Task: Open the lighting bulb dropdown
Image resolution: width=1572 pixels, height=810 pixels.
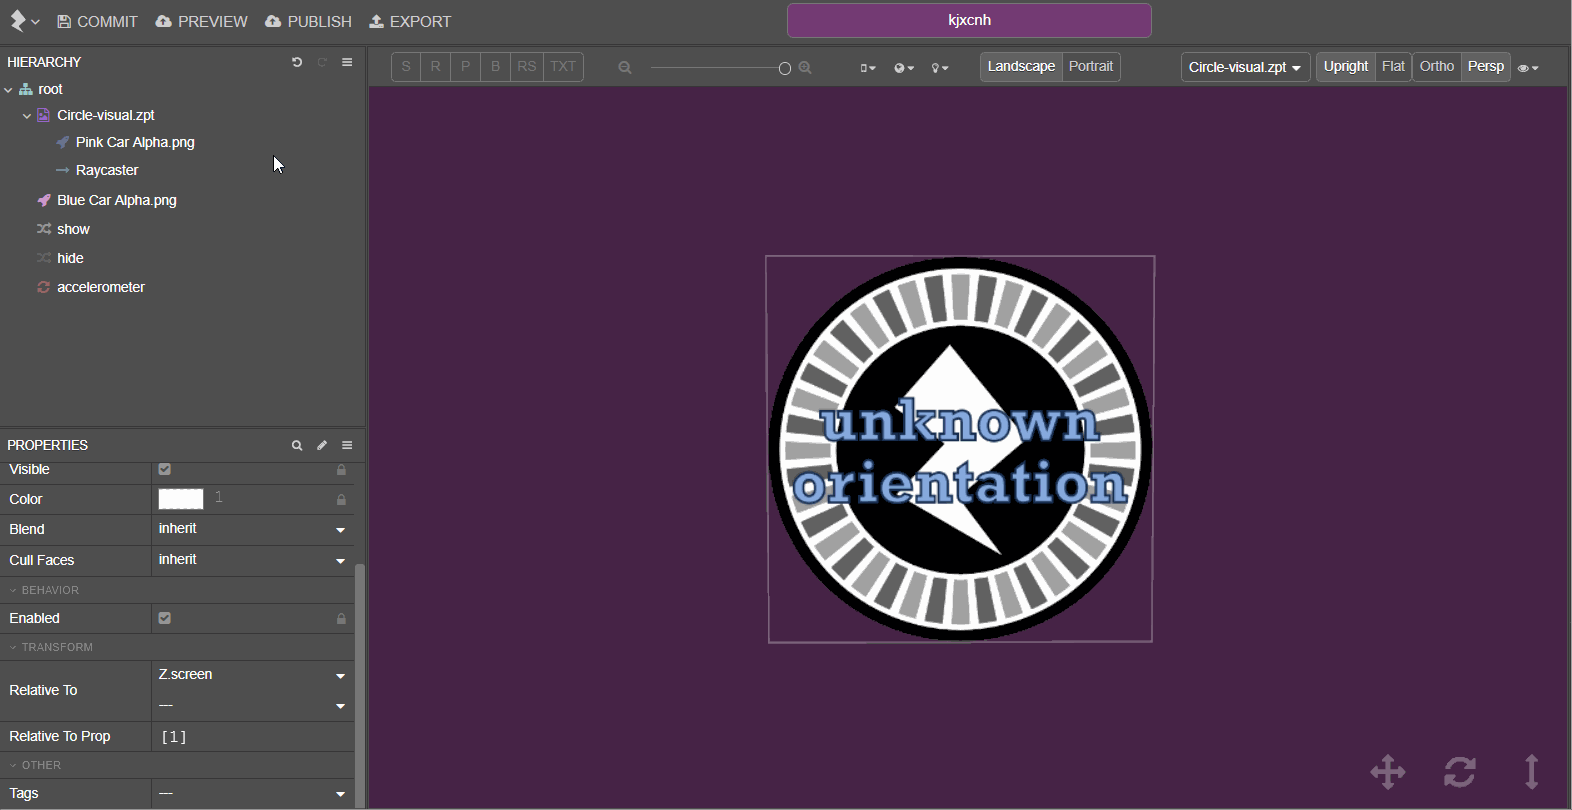Action: (x=940, y=68)
